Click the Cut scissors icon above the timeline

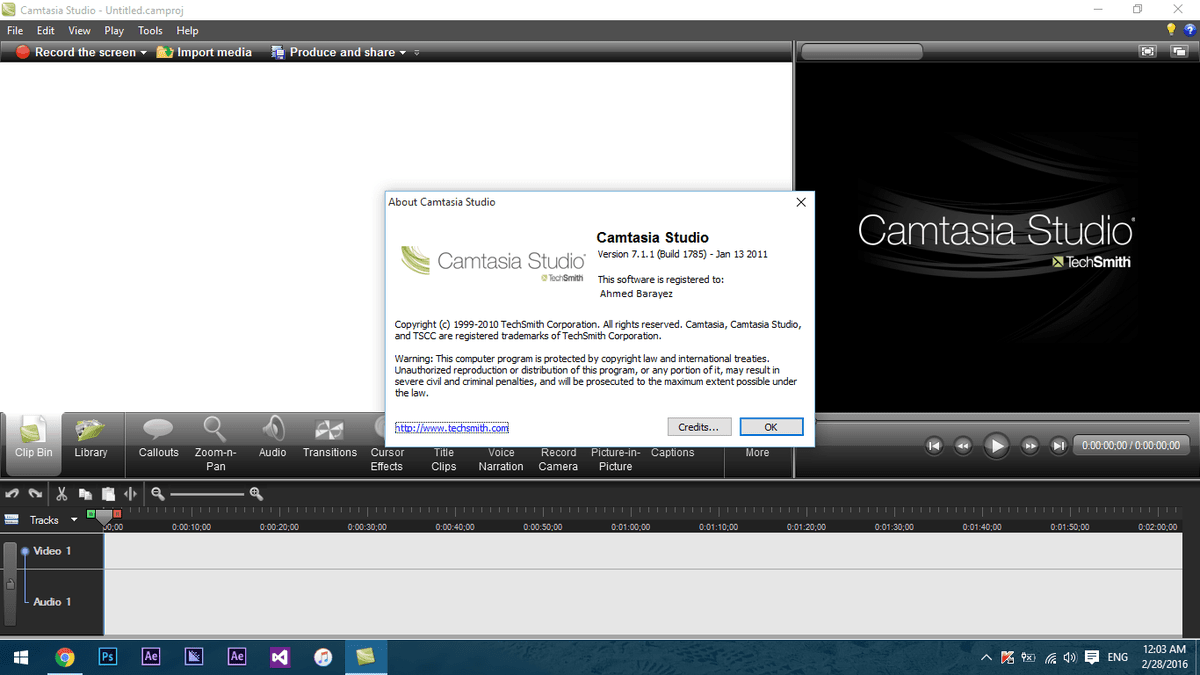pos(61,493)
